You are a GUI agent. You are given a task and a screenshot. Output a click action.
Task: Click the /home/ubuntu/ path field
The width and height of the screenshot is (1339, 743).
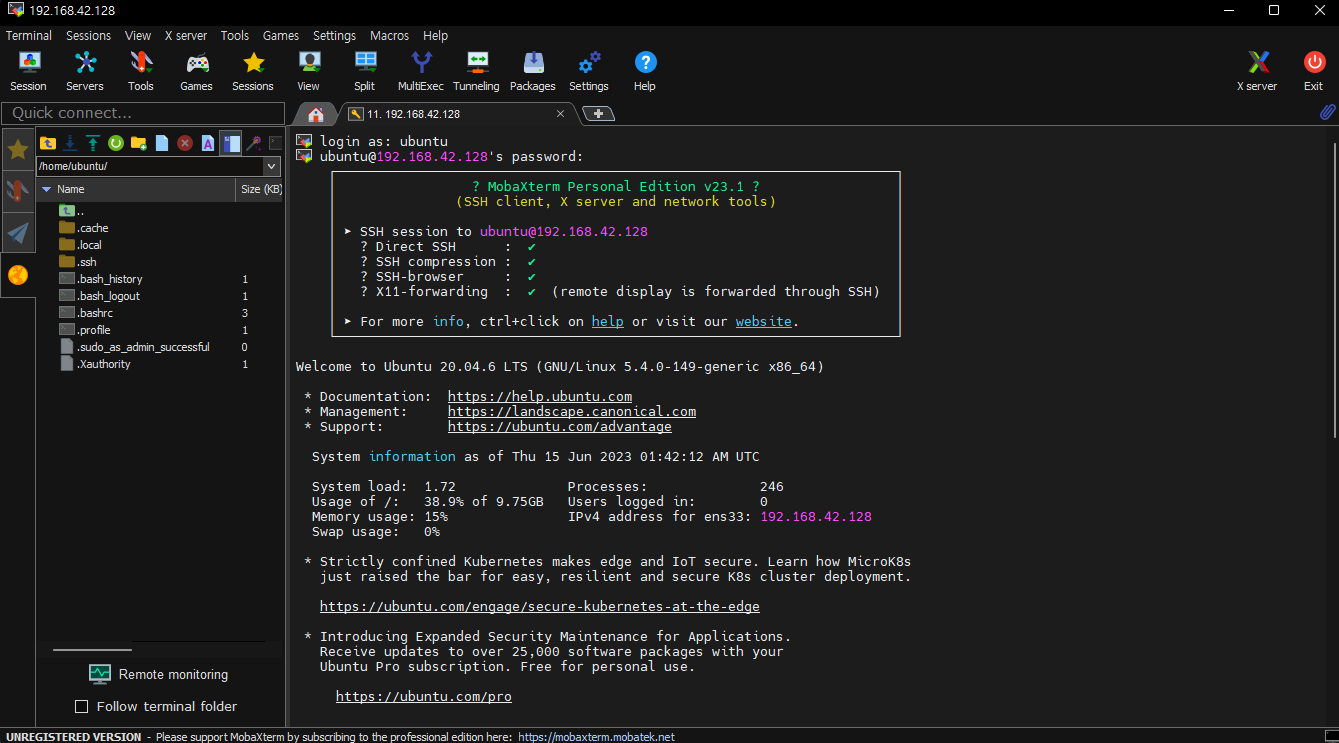150,166
